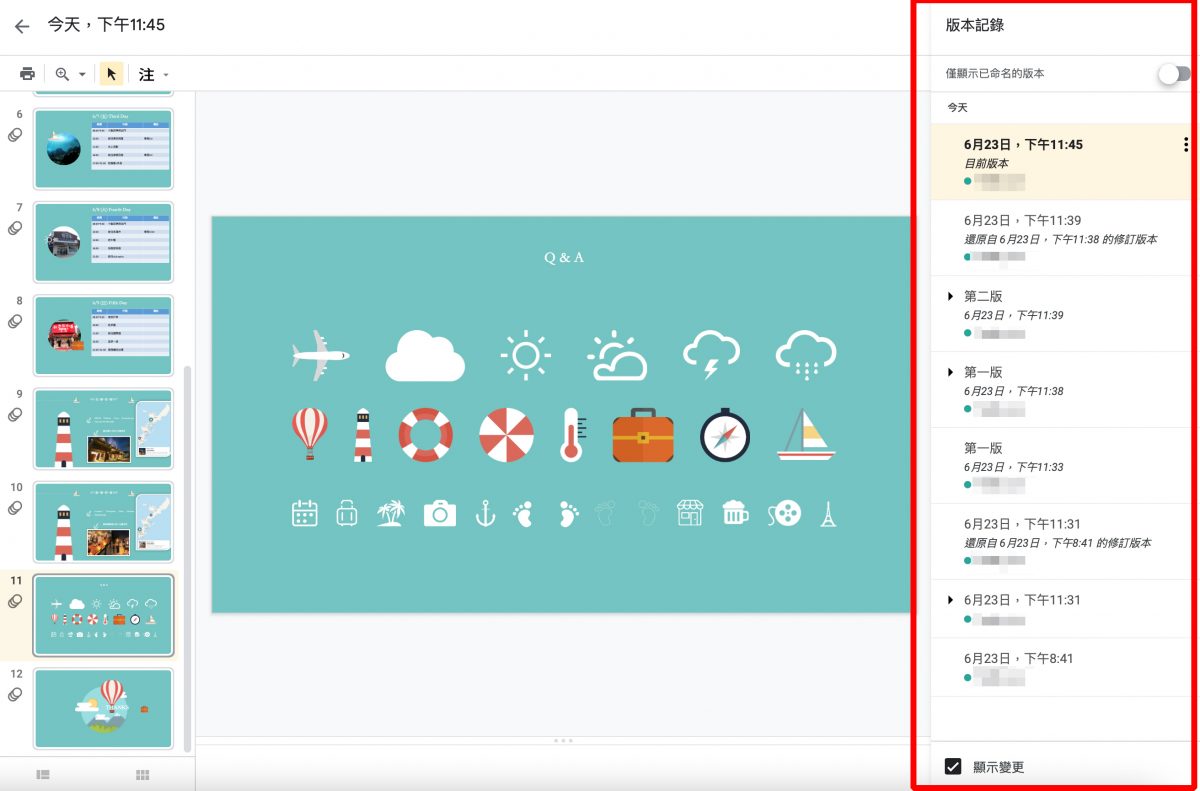1200x791 pixels.
Task: Open slide 7 thumbnail
Action: point(103,242)
